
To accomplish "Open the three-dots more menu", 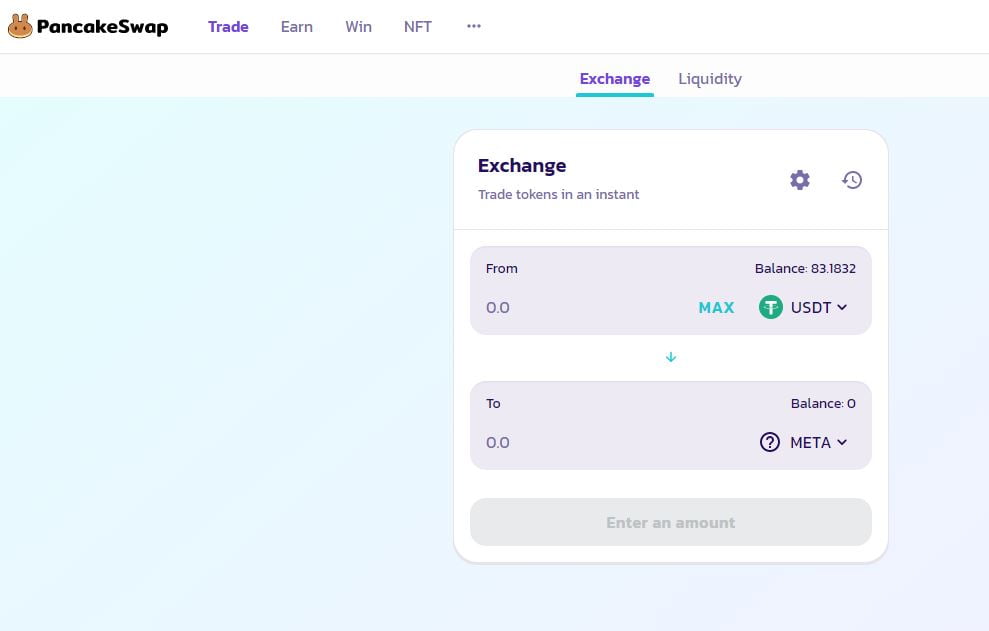I will coord(474,27).
